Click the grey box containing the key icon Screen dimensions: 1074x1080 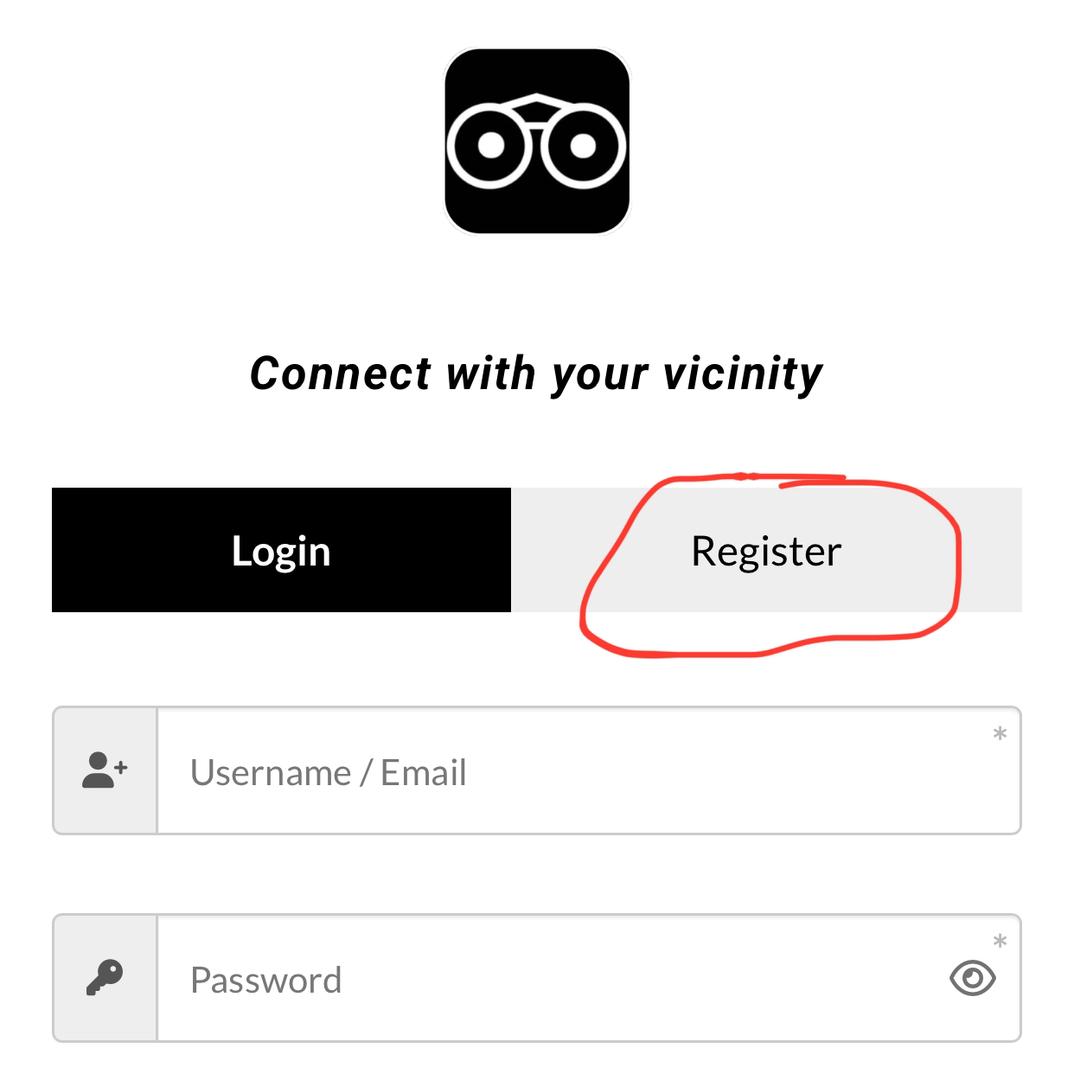[105, 978]
